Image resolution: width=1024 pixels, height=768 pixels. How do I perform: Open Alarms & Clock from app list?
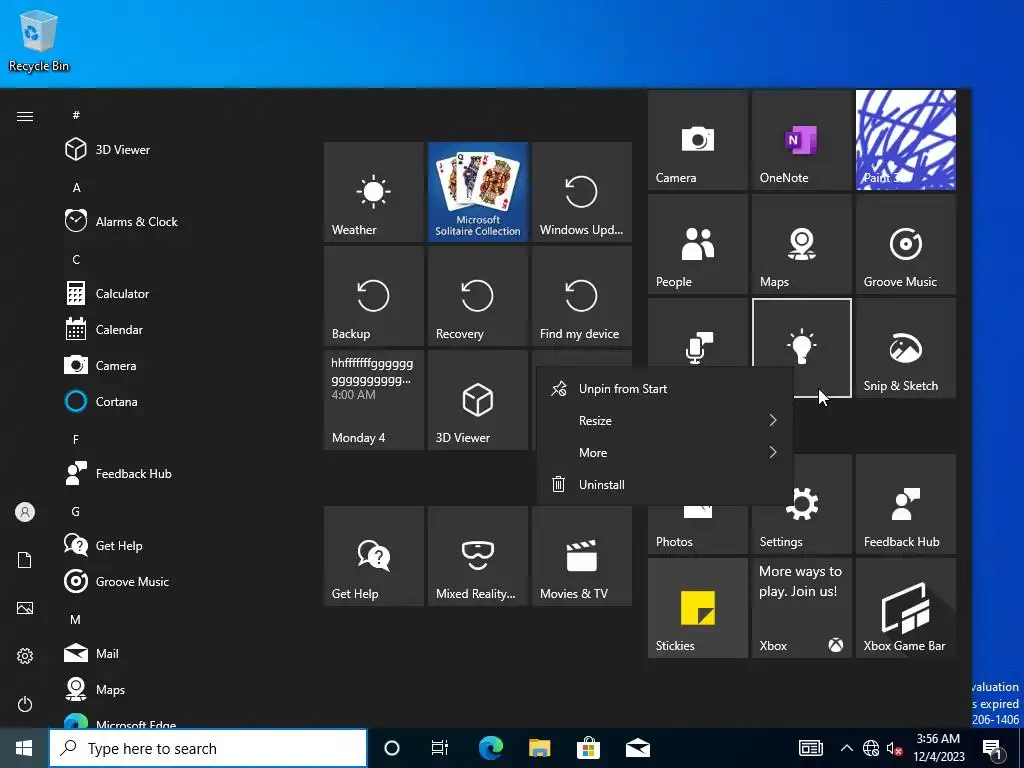[183, 221]
